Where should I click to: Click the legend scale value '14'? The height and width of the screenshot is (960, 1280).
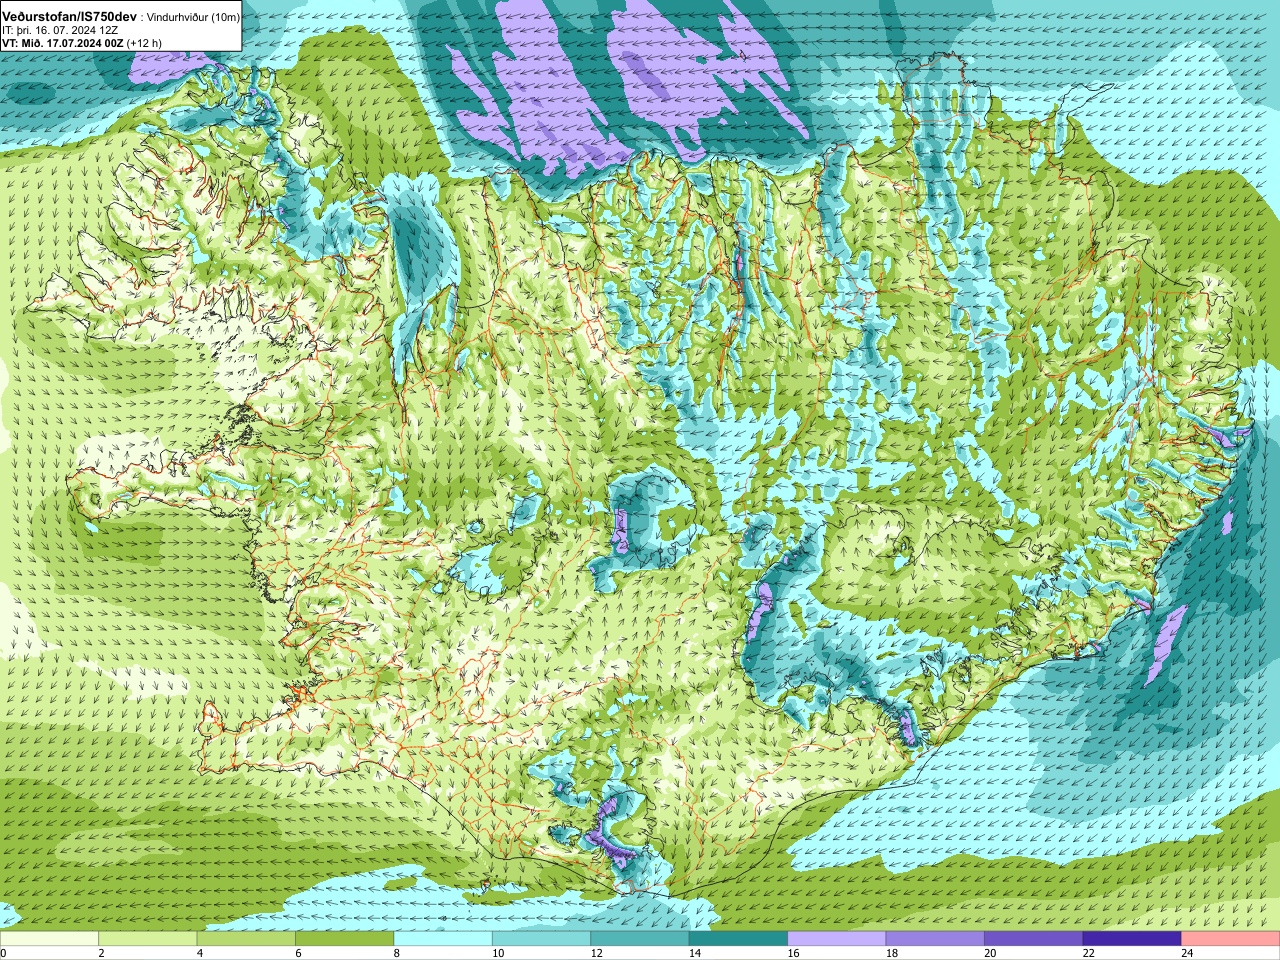tap(695, 953)
